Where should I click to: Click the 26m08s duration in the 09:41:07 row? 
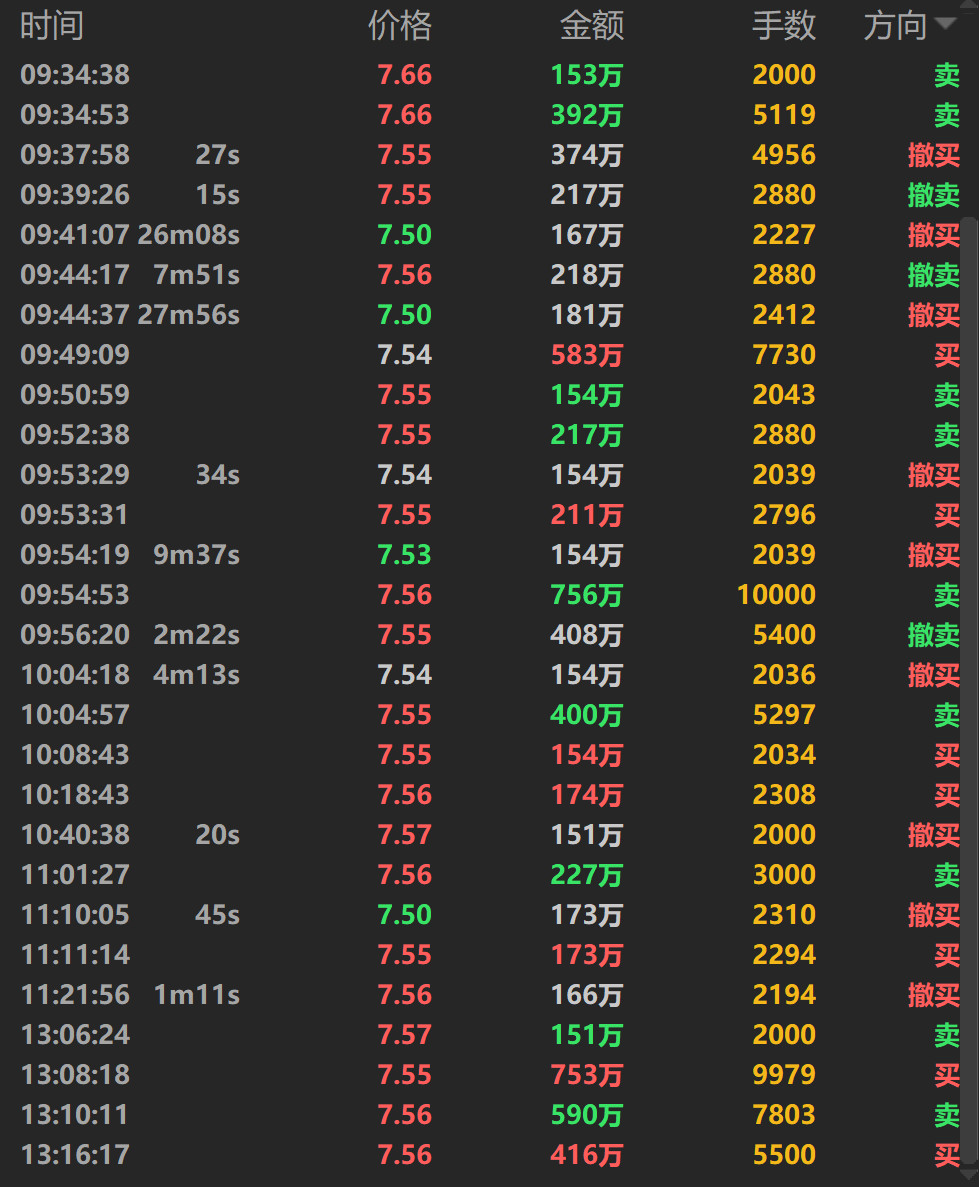(189, 235)
